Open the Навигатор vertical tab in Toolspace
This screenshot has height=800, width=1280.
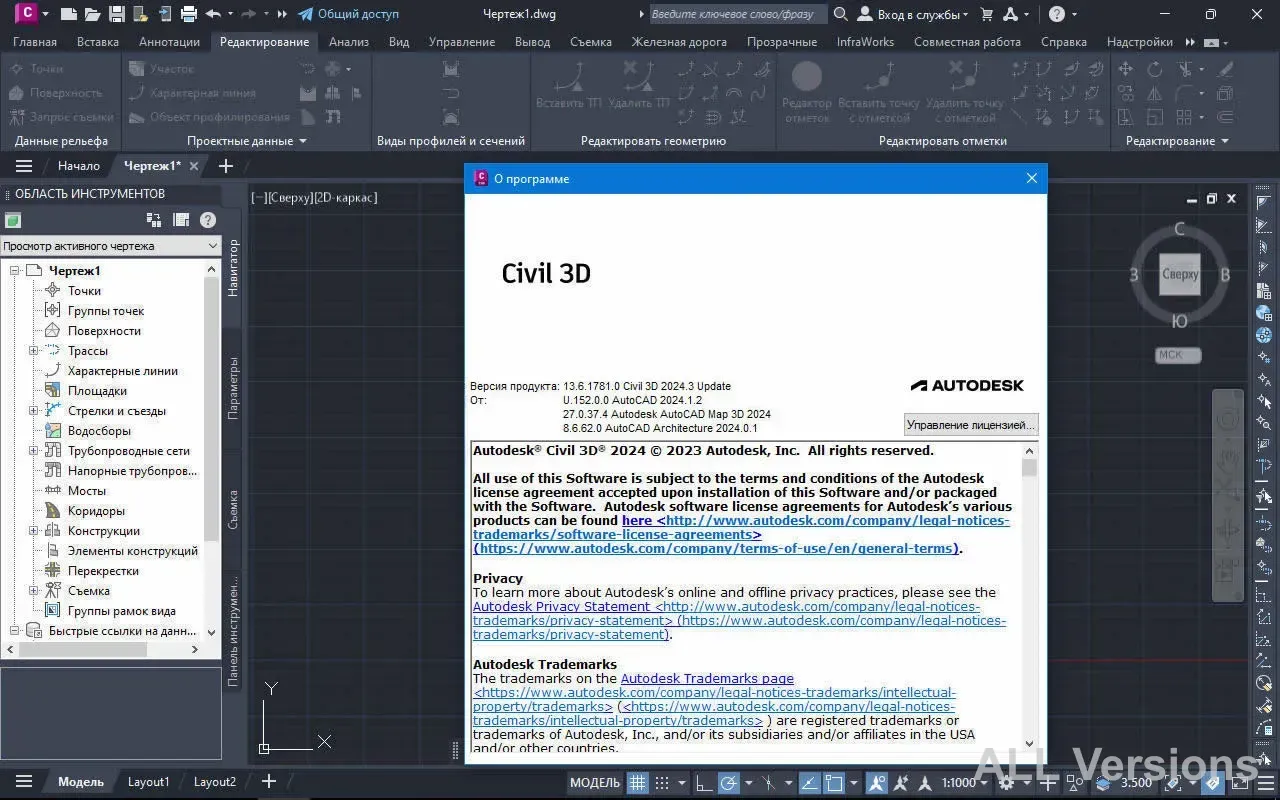pyautogui.click(x=233, y=268)
